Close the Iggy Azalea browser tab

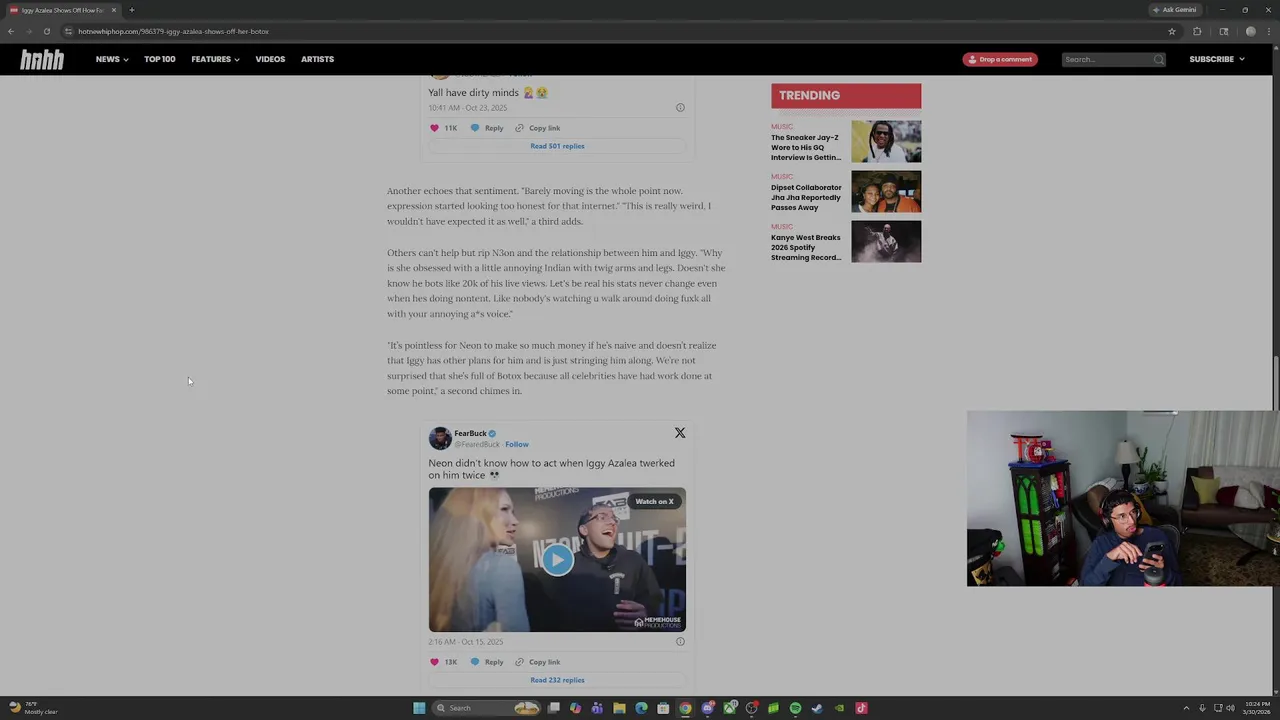114,10
